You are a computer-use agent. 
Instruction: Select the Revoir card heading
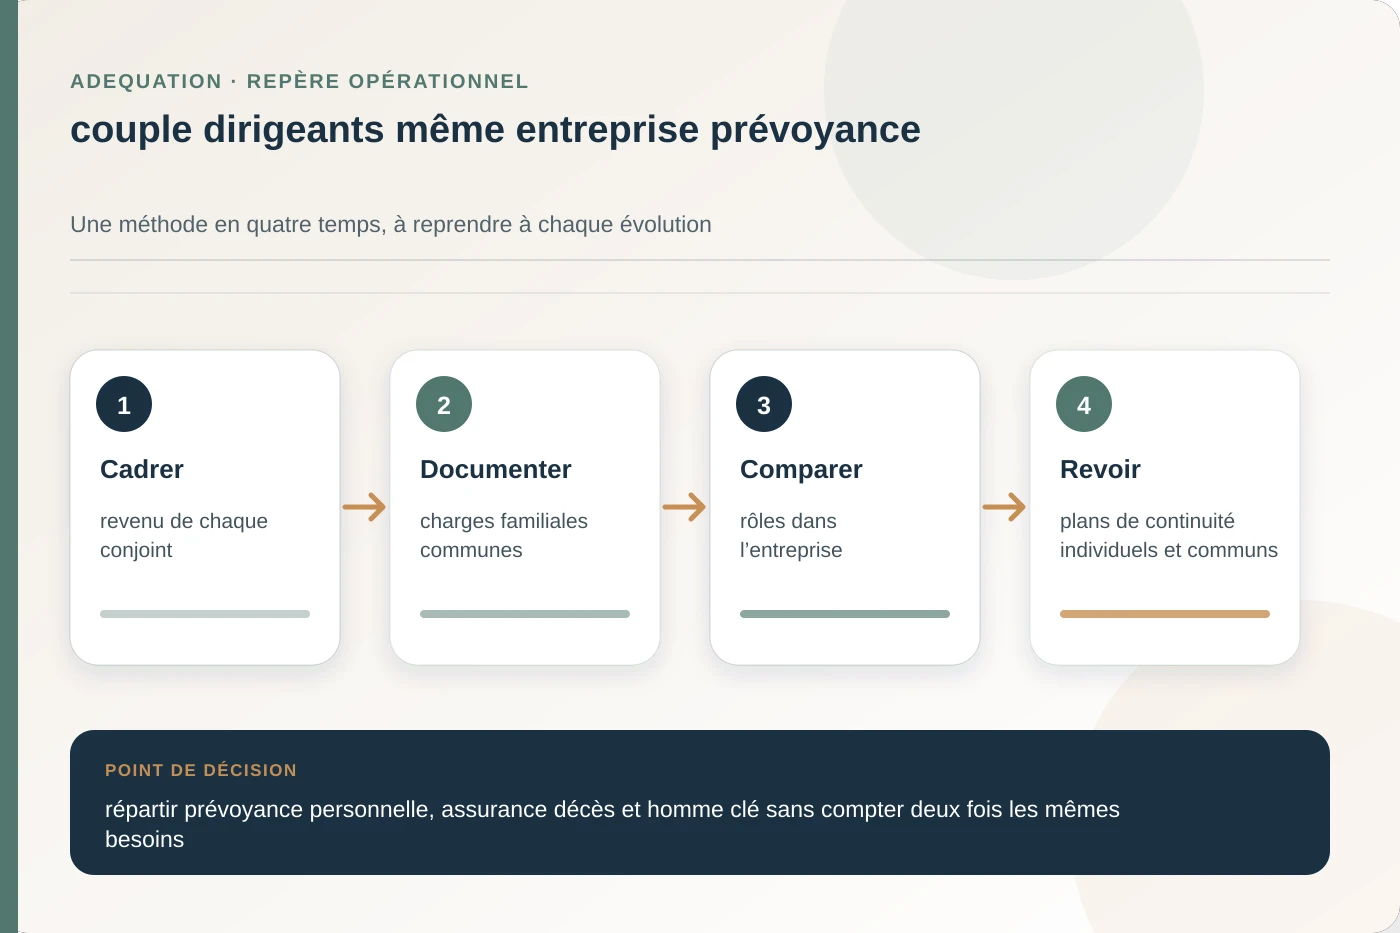(1100, 469)
